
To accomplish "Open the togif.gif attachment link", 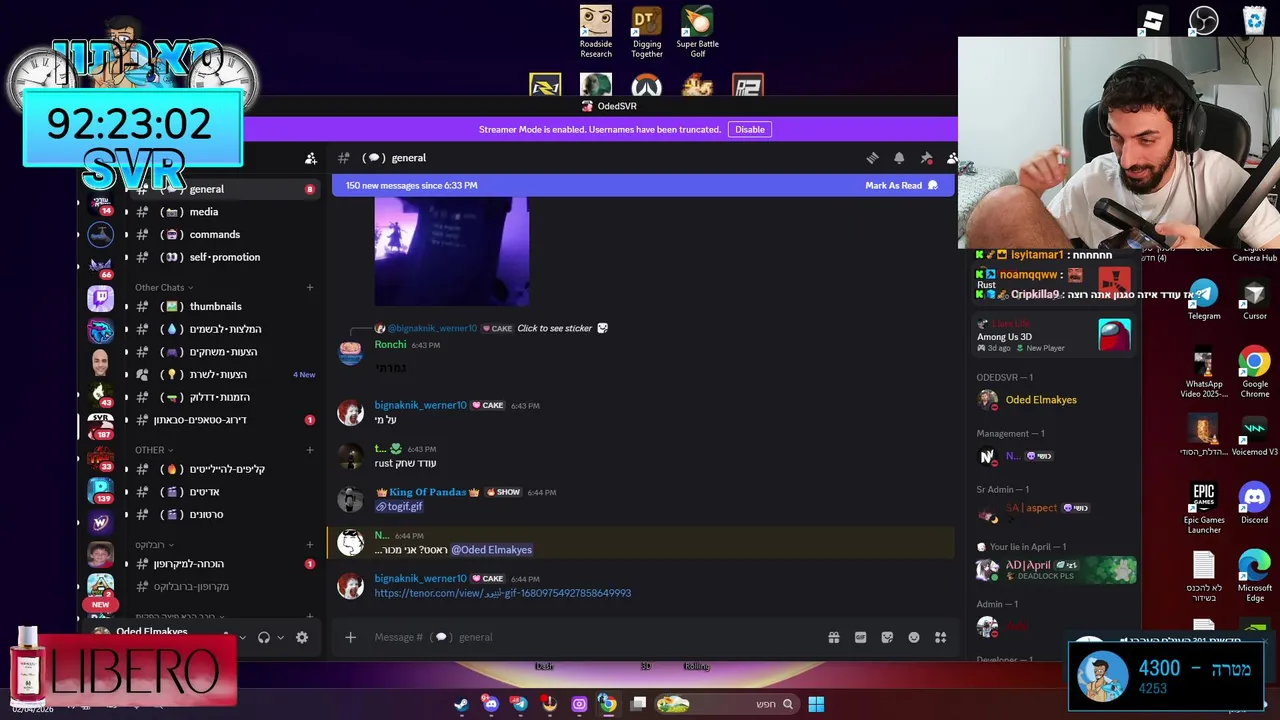I will tap(398, 506).
